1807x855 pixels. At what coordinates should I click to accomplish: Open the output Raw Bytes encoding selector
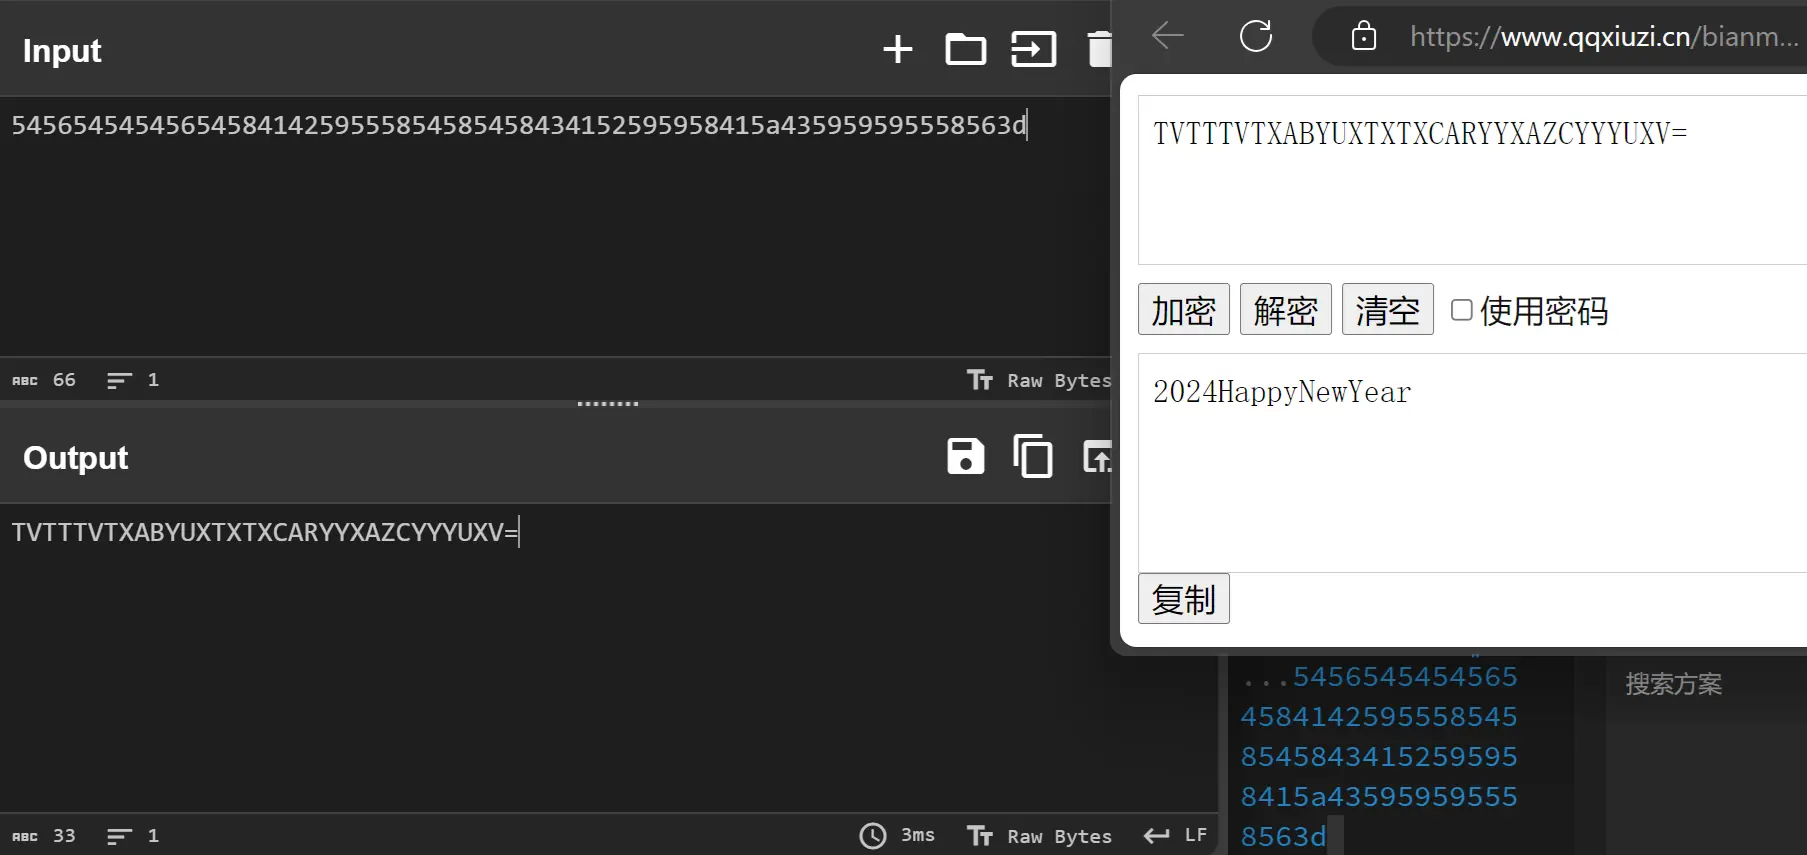pyautogui.click(x=1040, y=836)
